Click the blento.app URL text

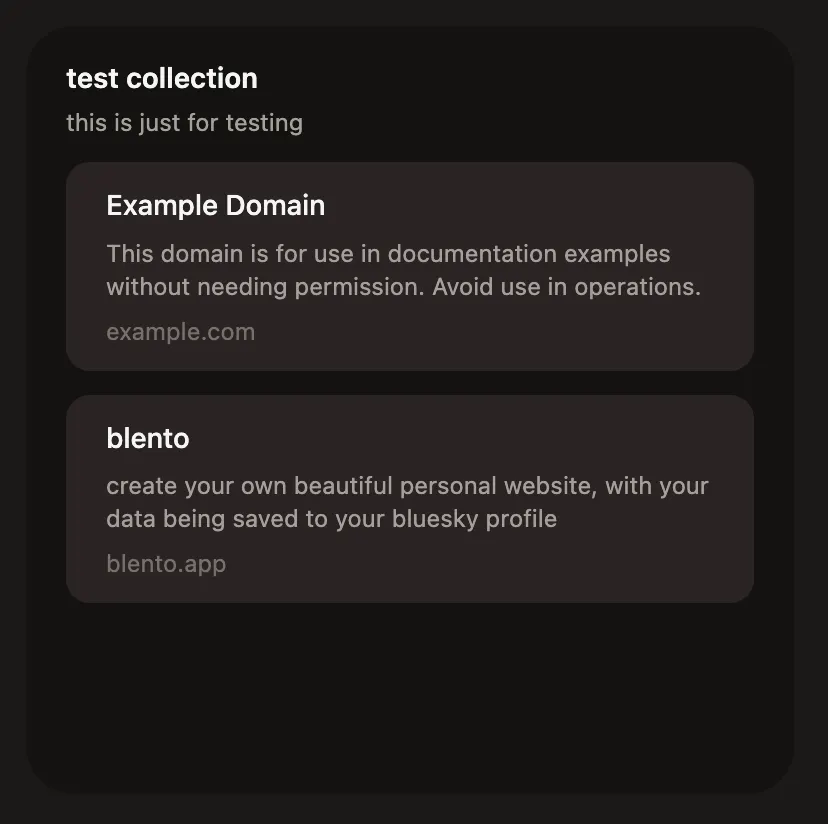coord(166,564)
